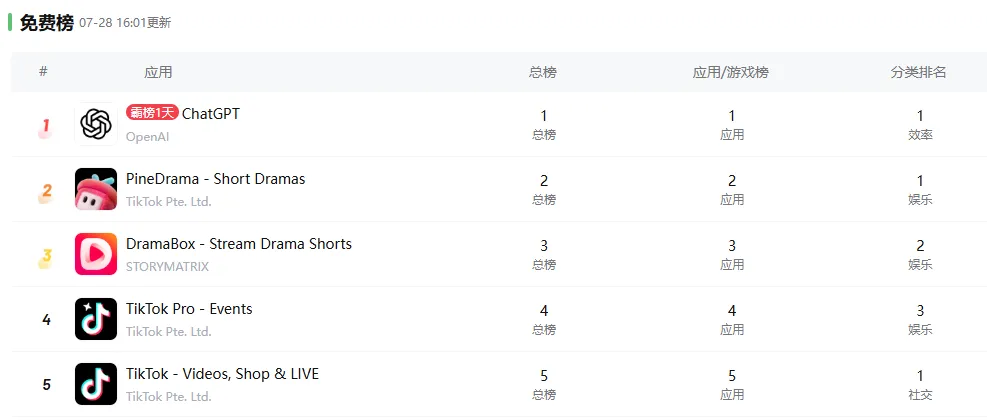
Task: Click the 免费榜 section heading
Action: point(47,23)
